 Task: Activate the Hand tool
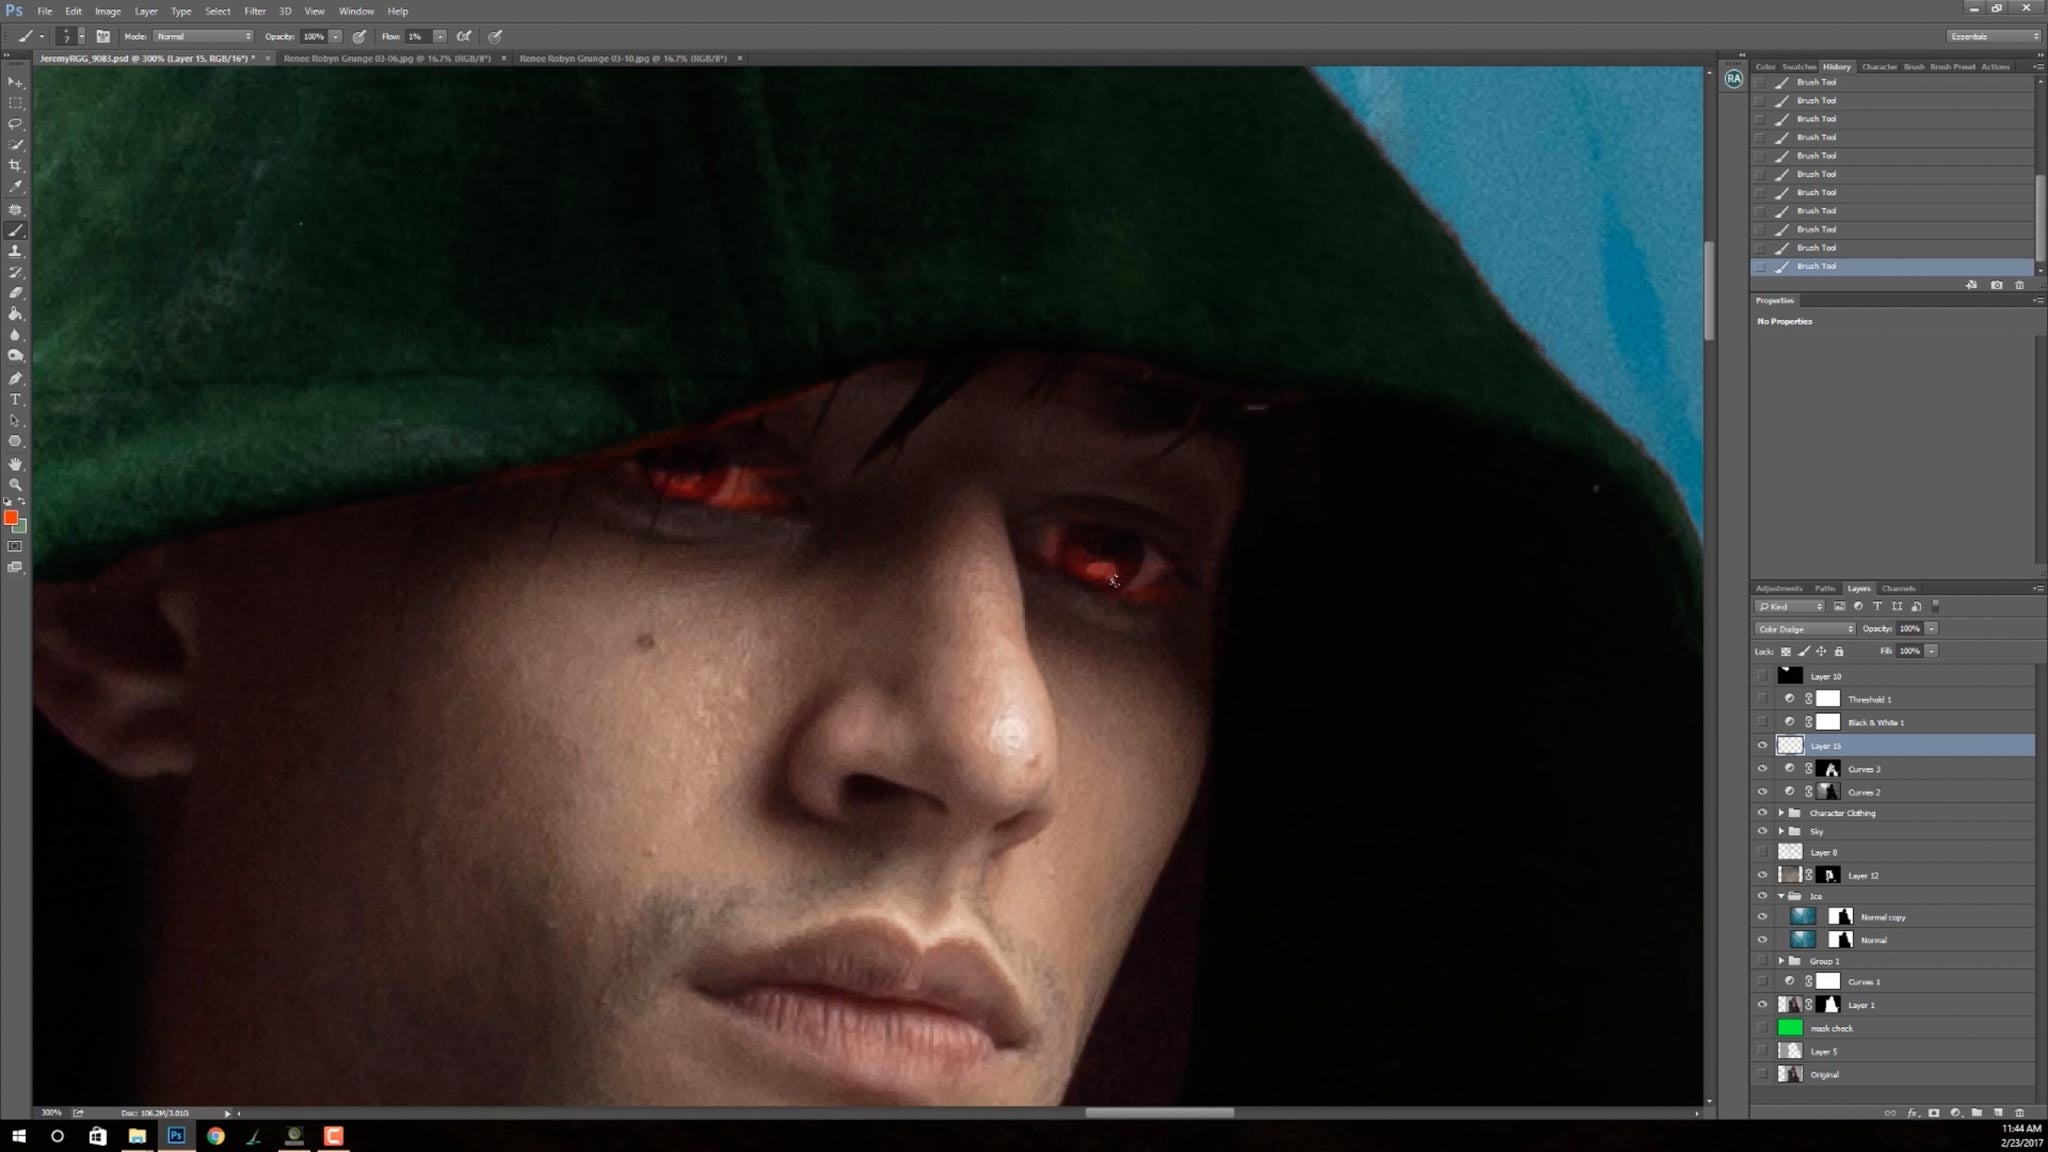coord(15,464)
